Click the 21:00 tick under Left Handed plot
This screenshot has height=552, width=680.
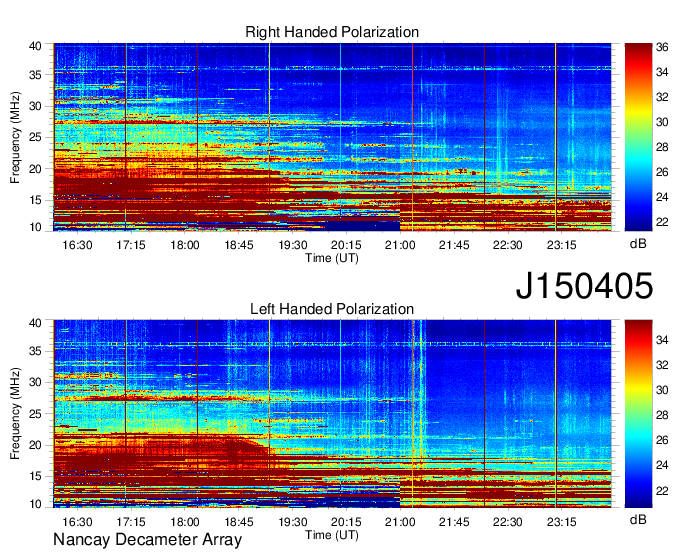click(400, 522)
